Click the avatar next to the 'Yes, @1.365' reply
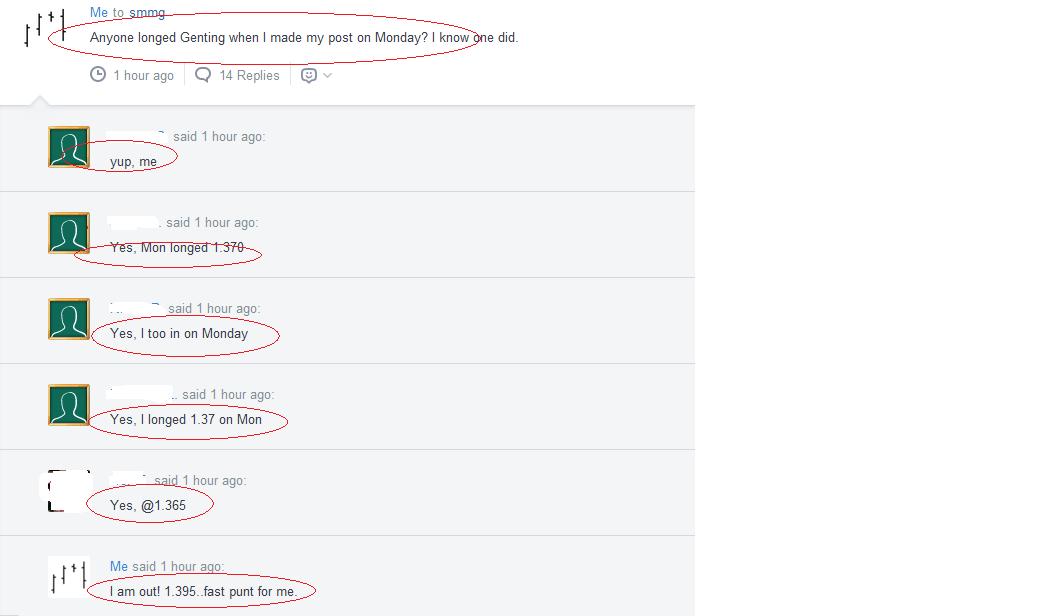 [68, 490]
